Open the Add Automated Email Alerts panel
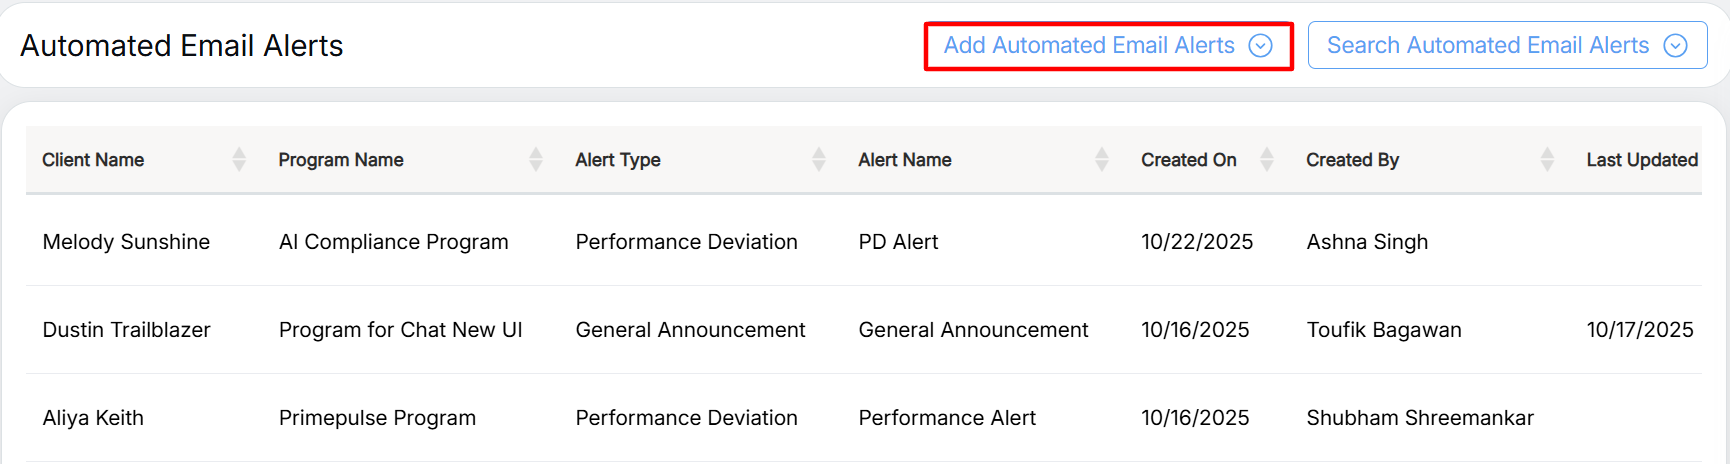Screen dimensions: 1730x464 (x=1089, y=46)
